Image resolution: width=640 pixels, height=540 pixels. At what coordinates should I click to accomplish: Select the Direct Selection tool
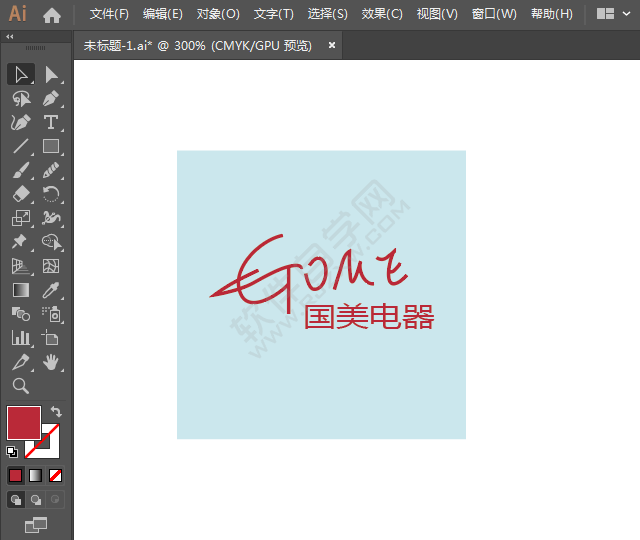click(51, 75)
